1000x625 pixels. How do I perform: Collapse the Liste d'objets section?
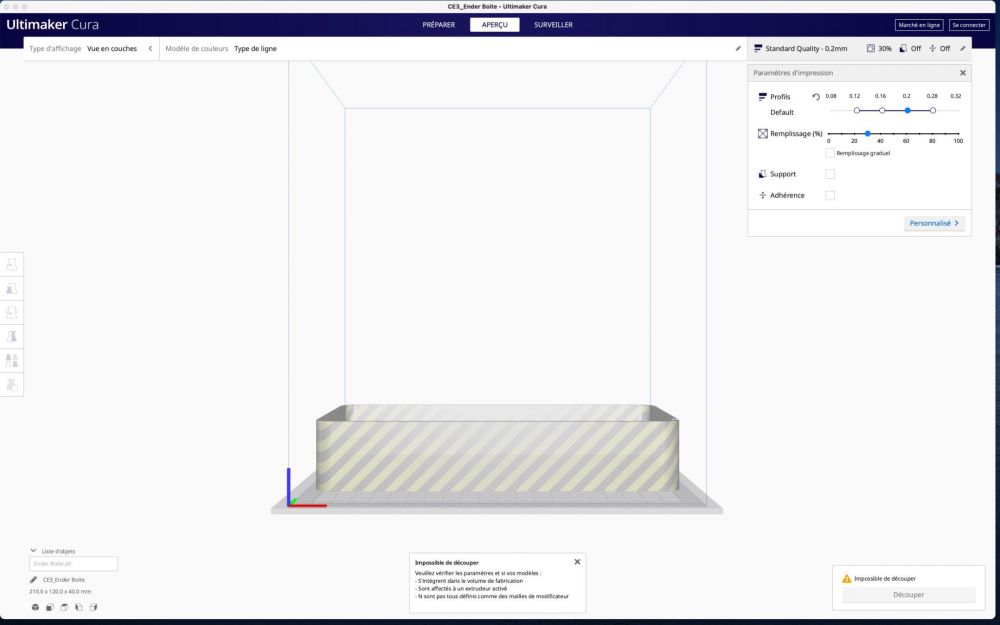[x=33, y=551]
